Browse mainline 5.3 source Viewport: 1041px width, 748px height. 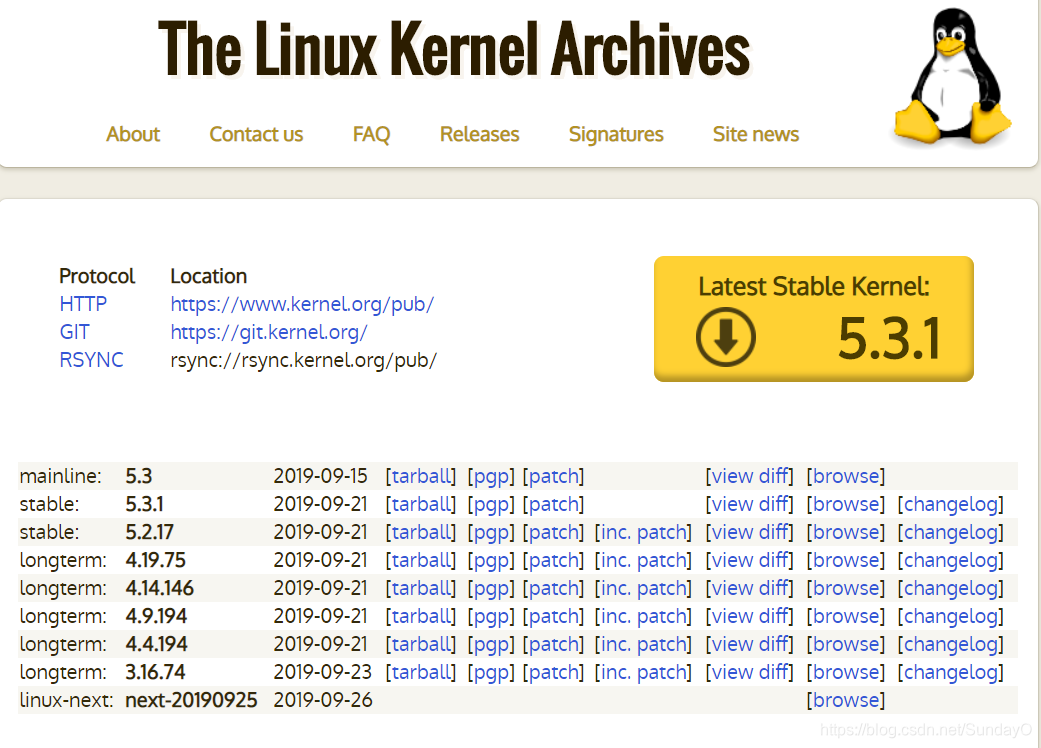click(846, 476)
